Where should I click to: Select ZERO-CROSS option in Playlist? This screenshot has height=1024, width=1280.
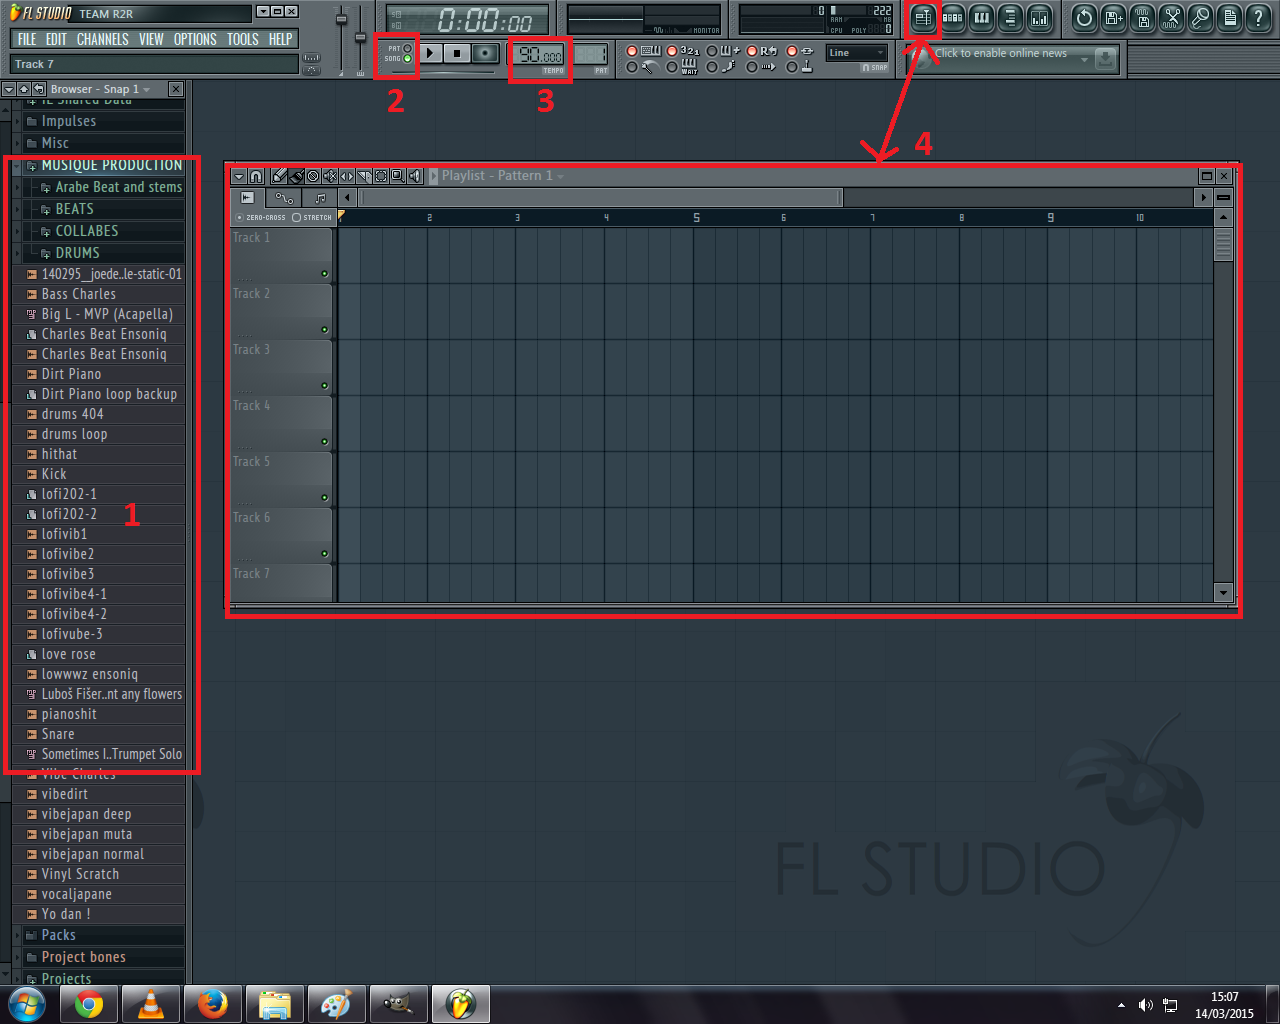point(239,217)
